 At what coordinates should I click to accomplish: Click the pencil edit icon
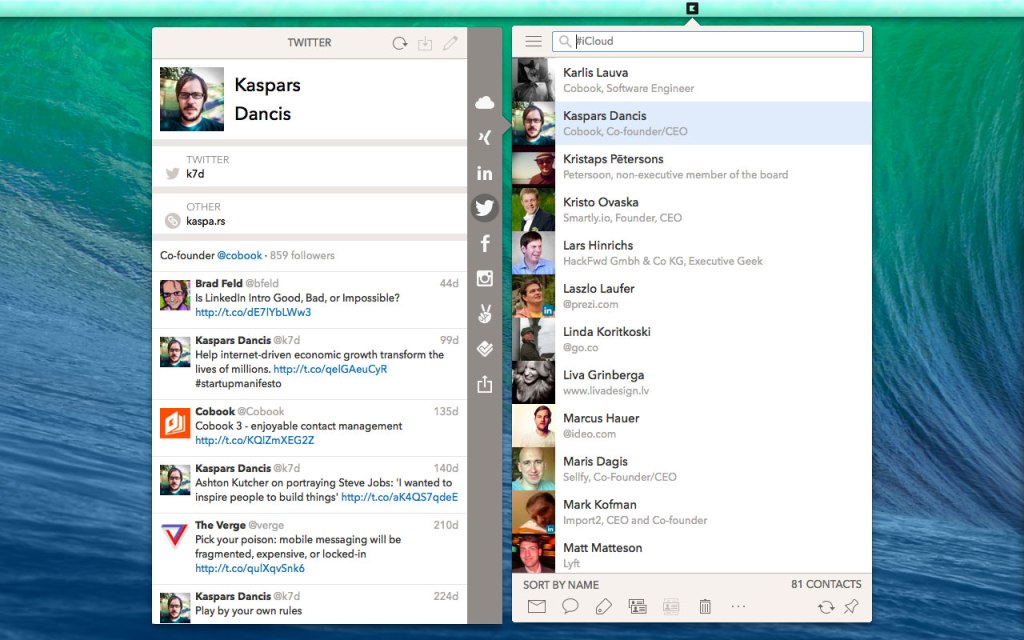[x=451, y=43]
